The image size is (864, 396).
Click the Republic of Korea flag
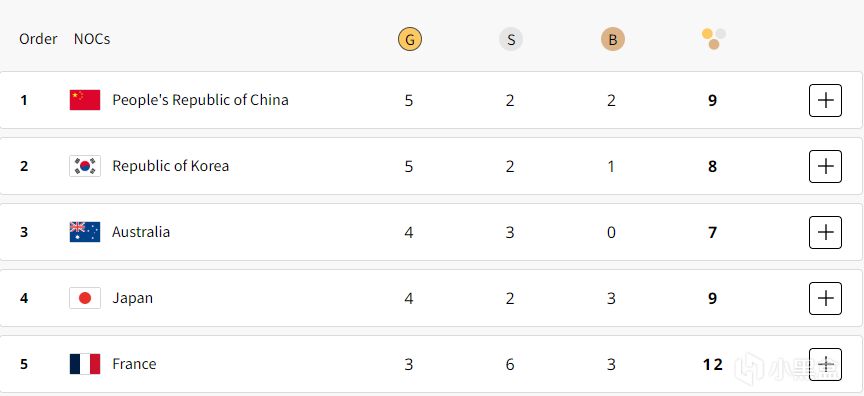pos(85,166)
